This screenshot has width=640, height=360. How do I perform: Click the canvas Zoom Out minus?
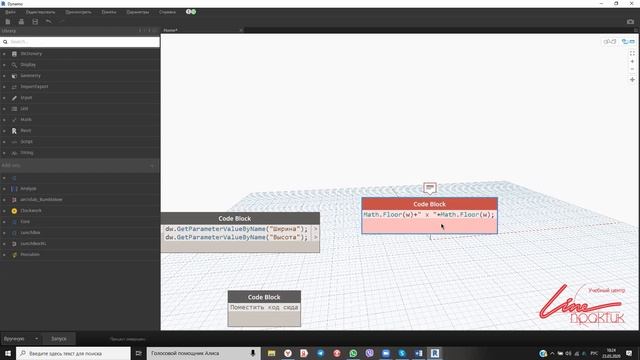(632, 69)
